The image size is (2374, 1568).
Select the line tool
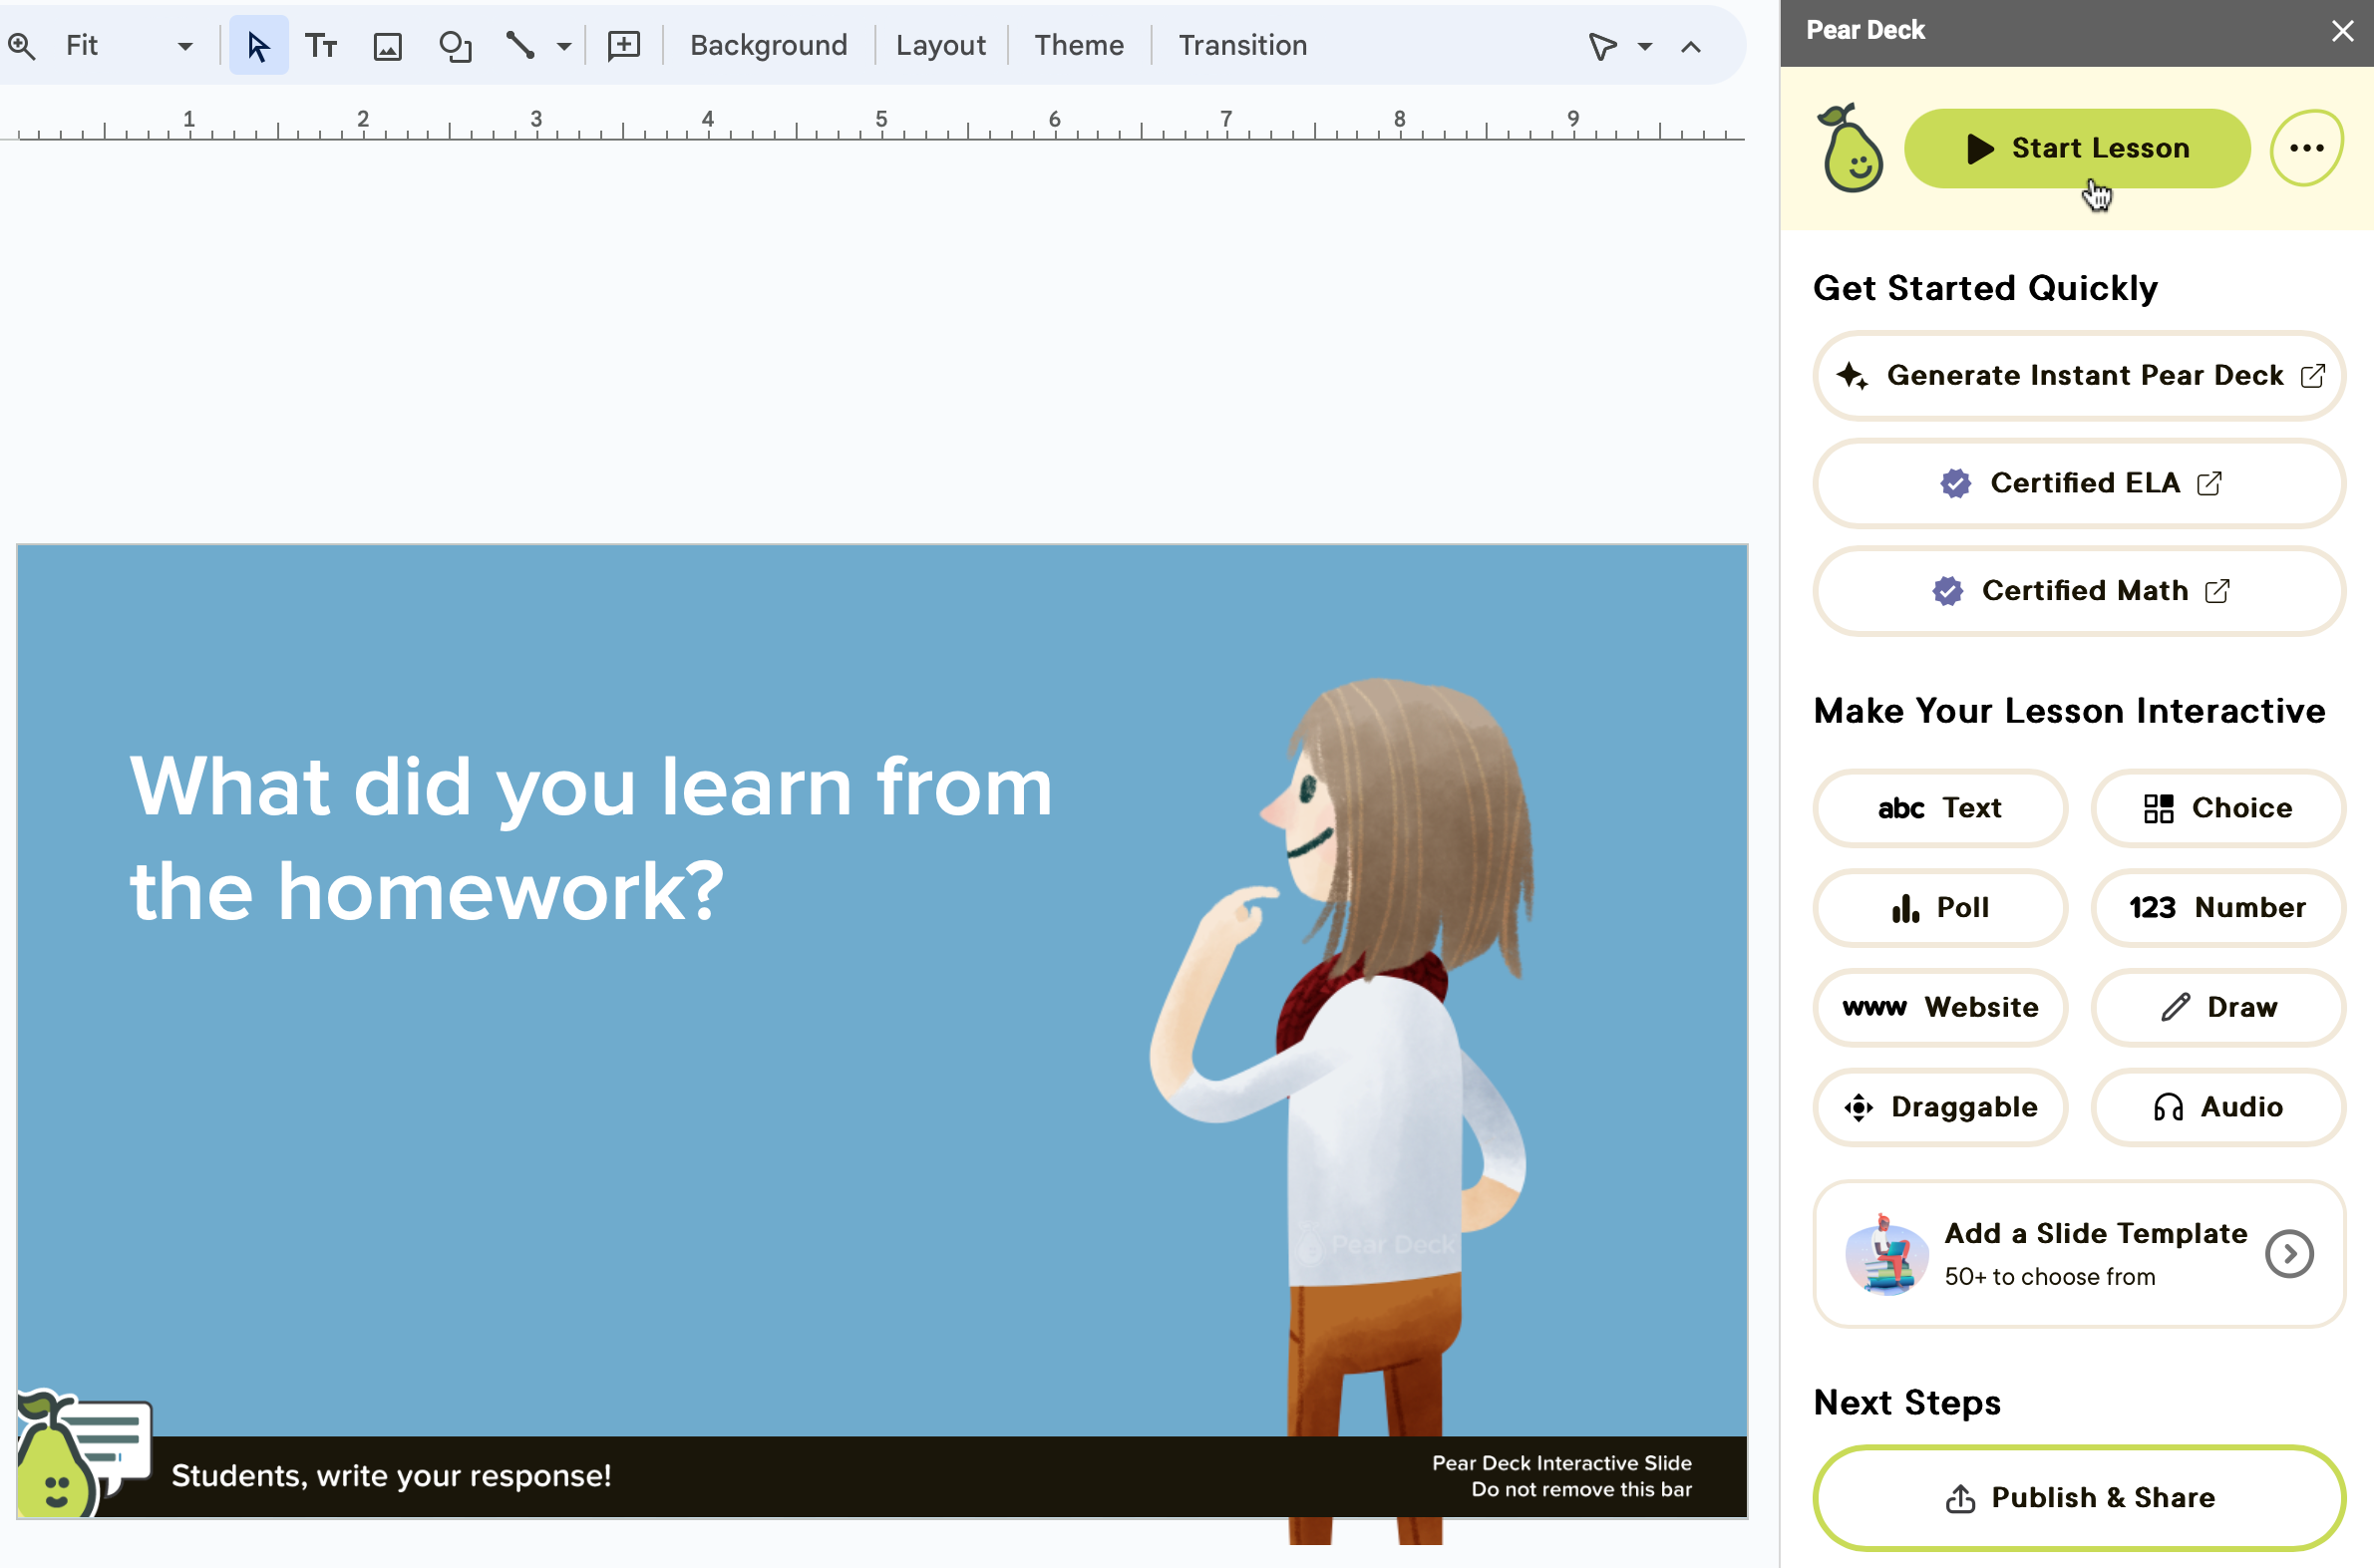tap(519, 45)
